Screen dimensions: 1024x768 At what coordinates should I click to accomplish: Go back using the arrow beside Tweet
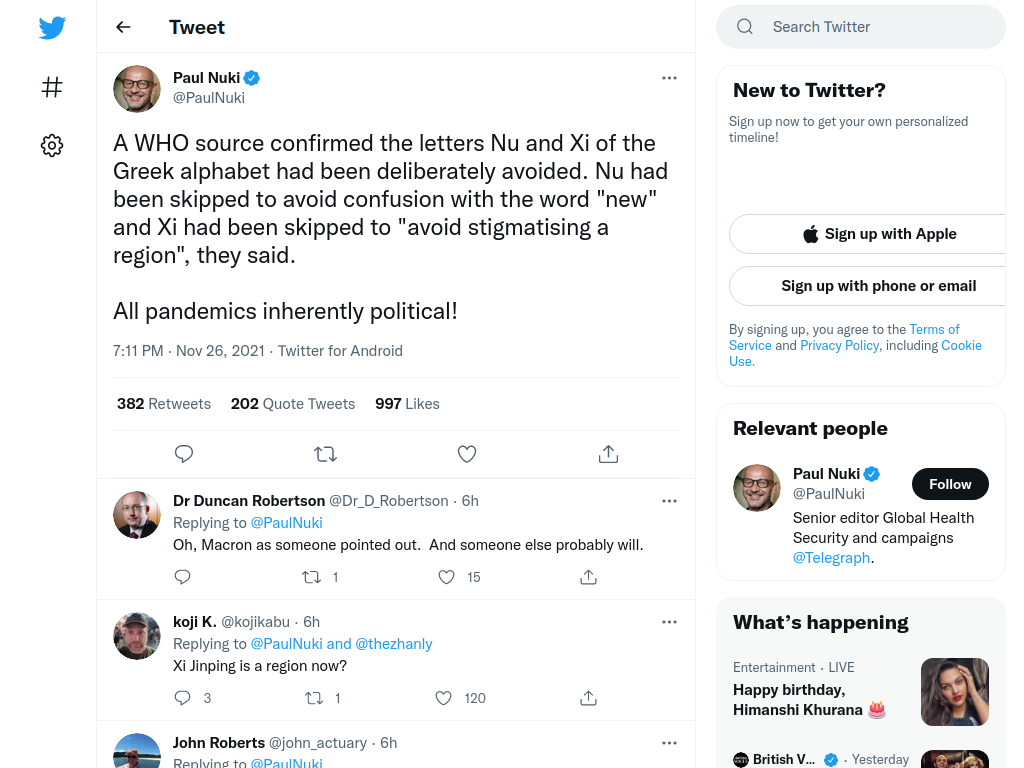pos(123,27)
